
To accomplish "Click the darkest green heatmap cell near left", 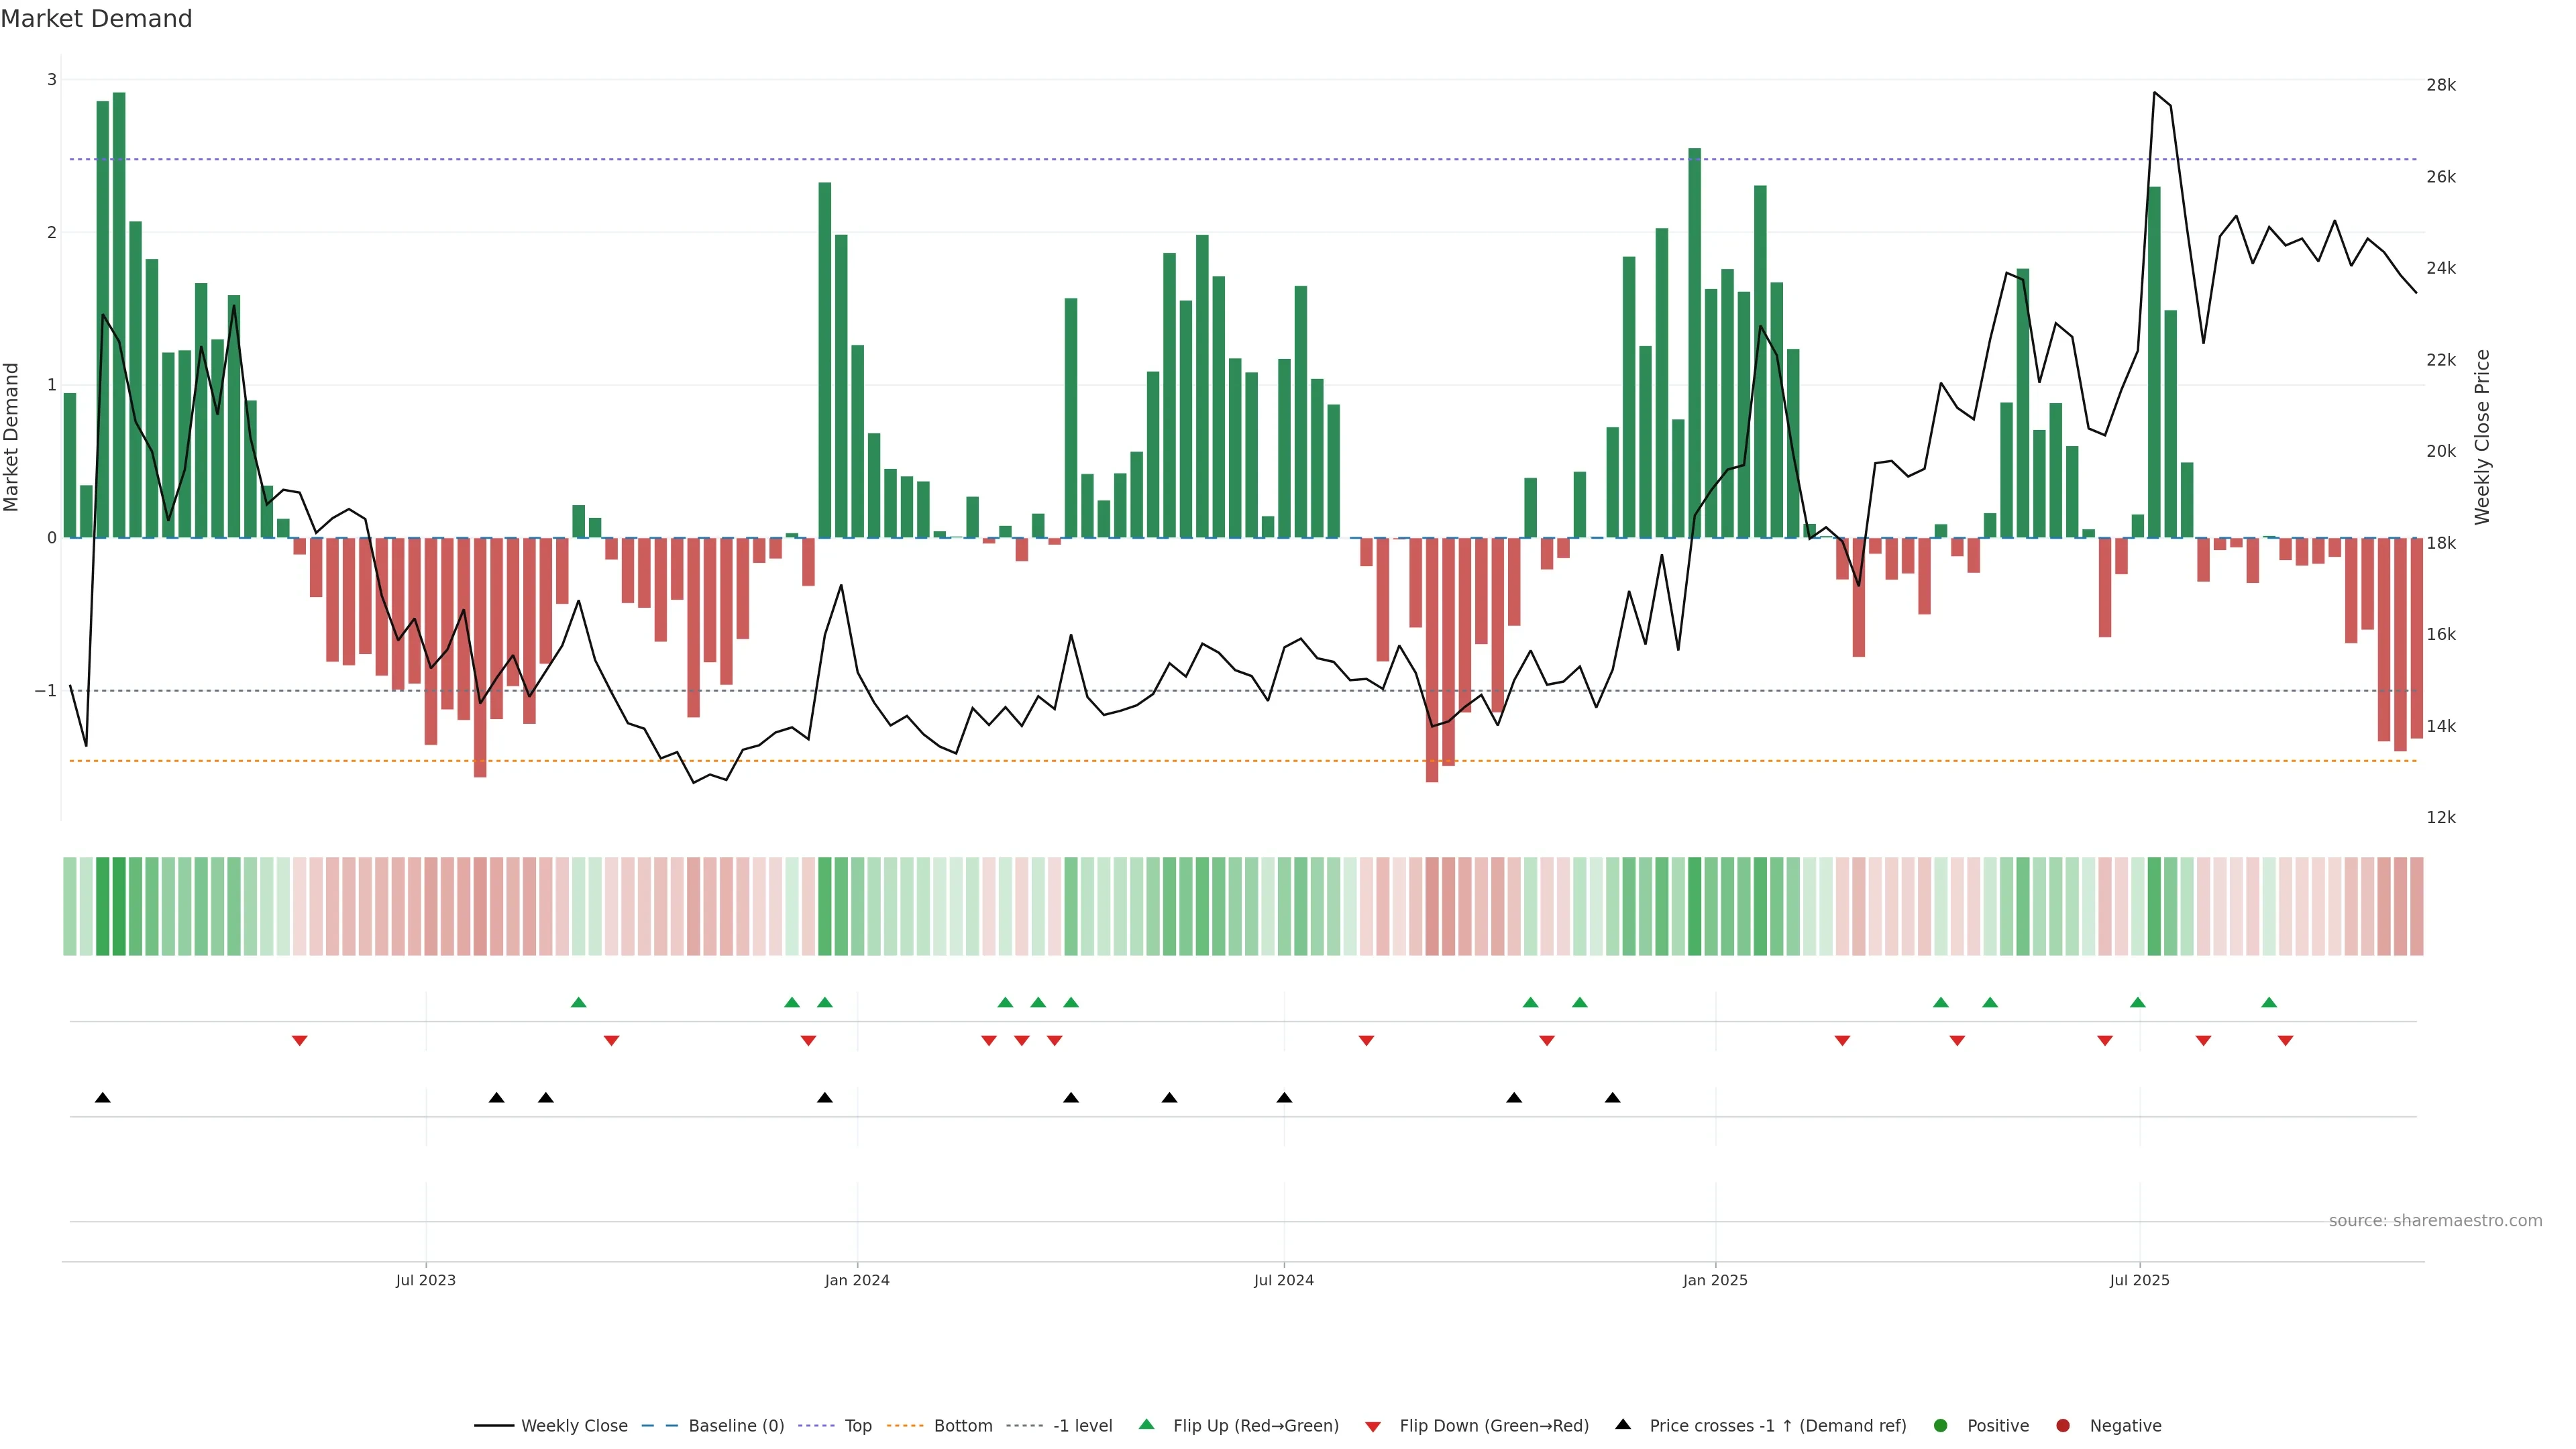I will click(x=119, y=906).
